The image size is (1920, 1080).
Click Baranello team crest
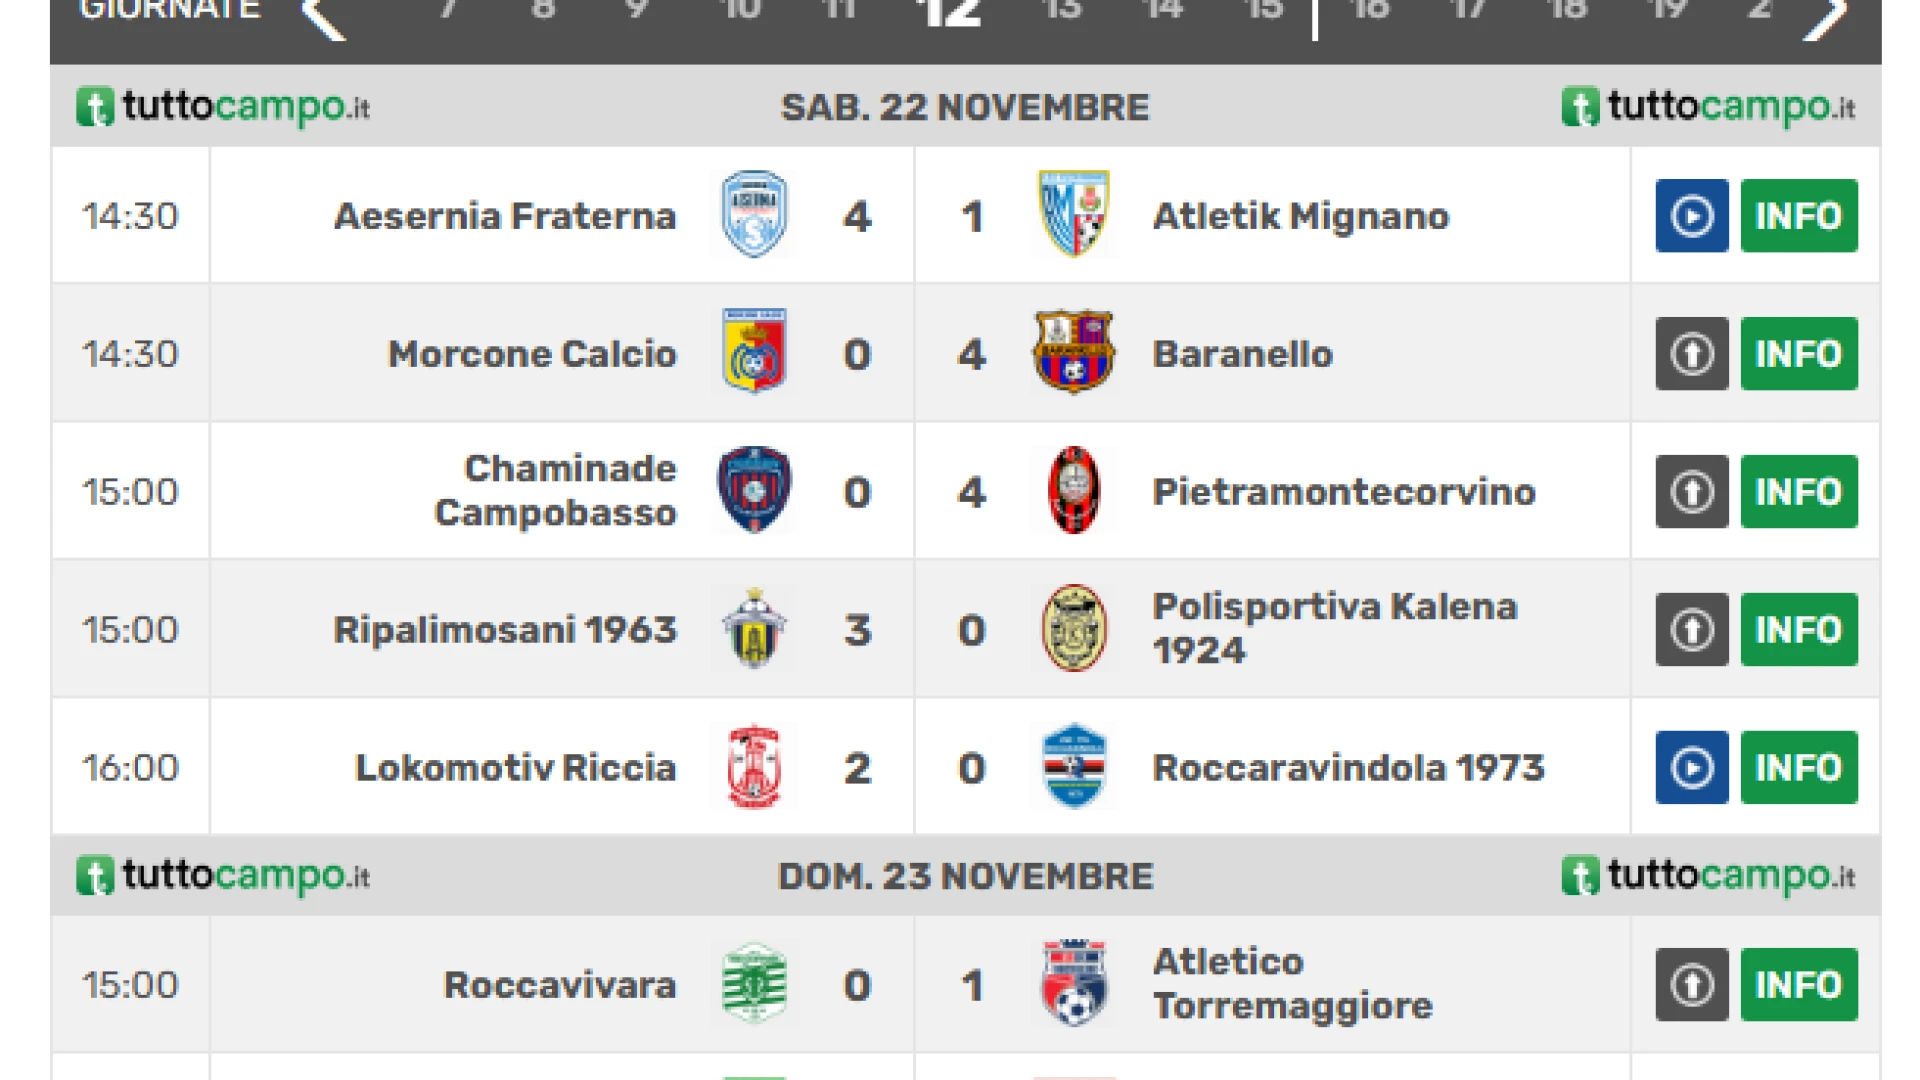pyautogui.click(x=1073, y=353)
